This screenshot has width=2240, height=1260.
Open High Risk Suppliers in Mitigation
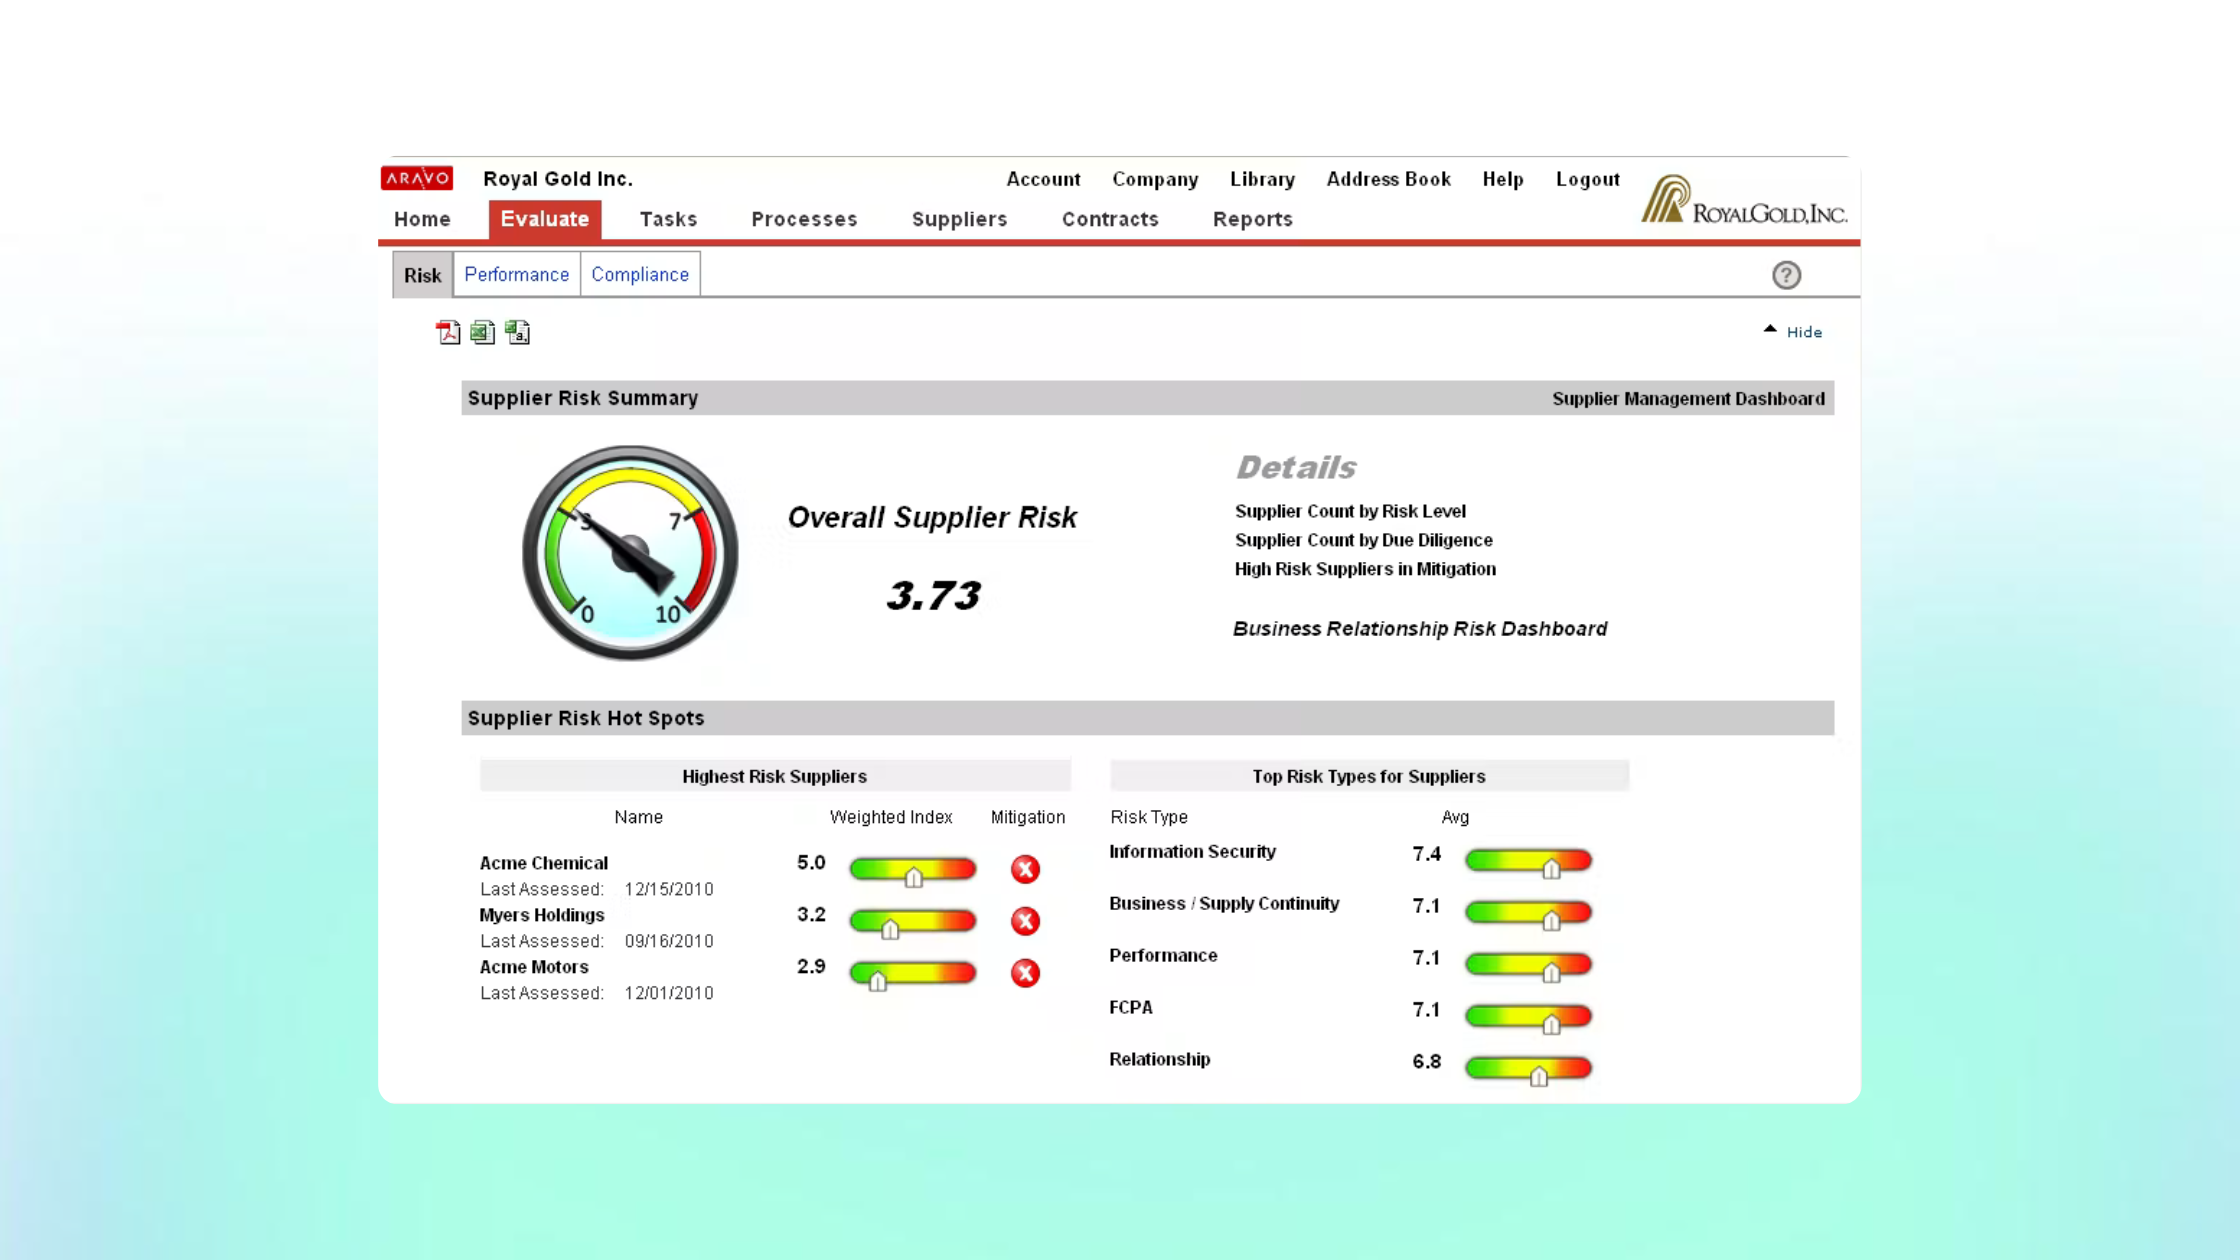coord(1365,569)
